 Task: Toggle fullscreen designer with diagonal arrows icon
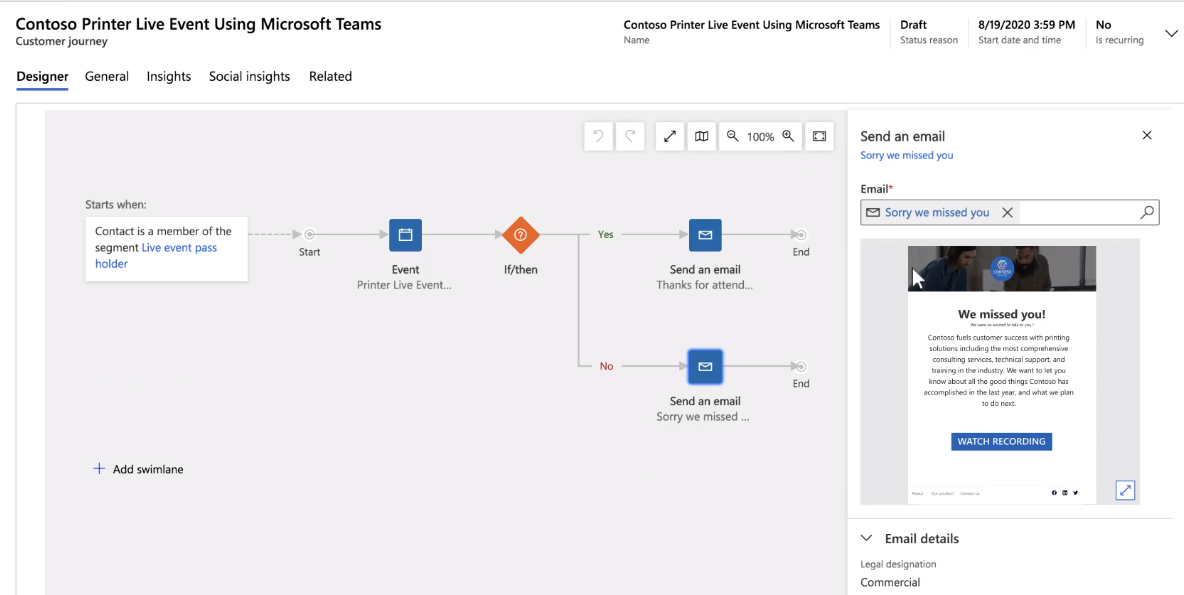(669, 137)
